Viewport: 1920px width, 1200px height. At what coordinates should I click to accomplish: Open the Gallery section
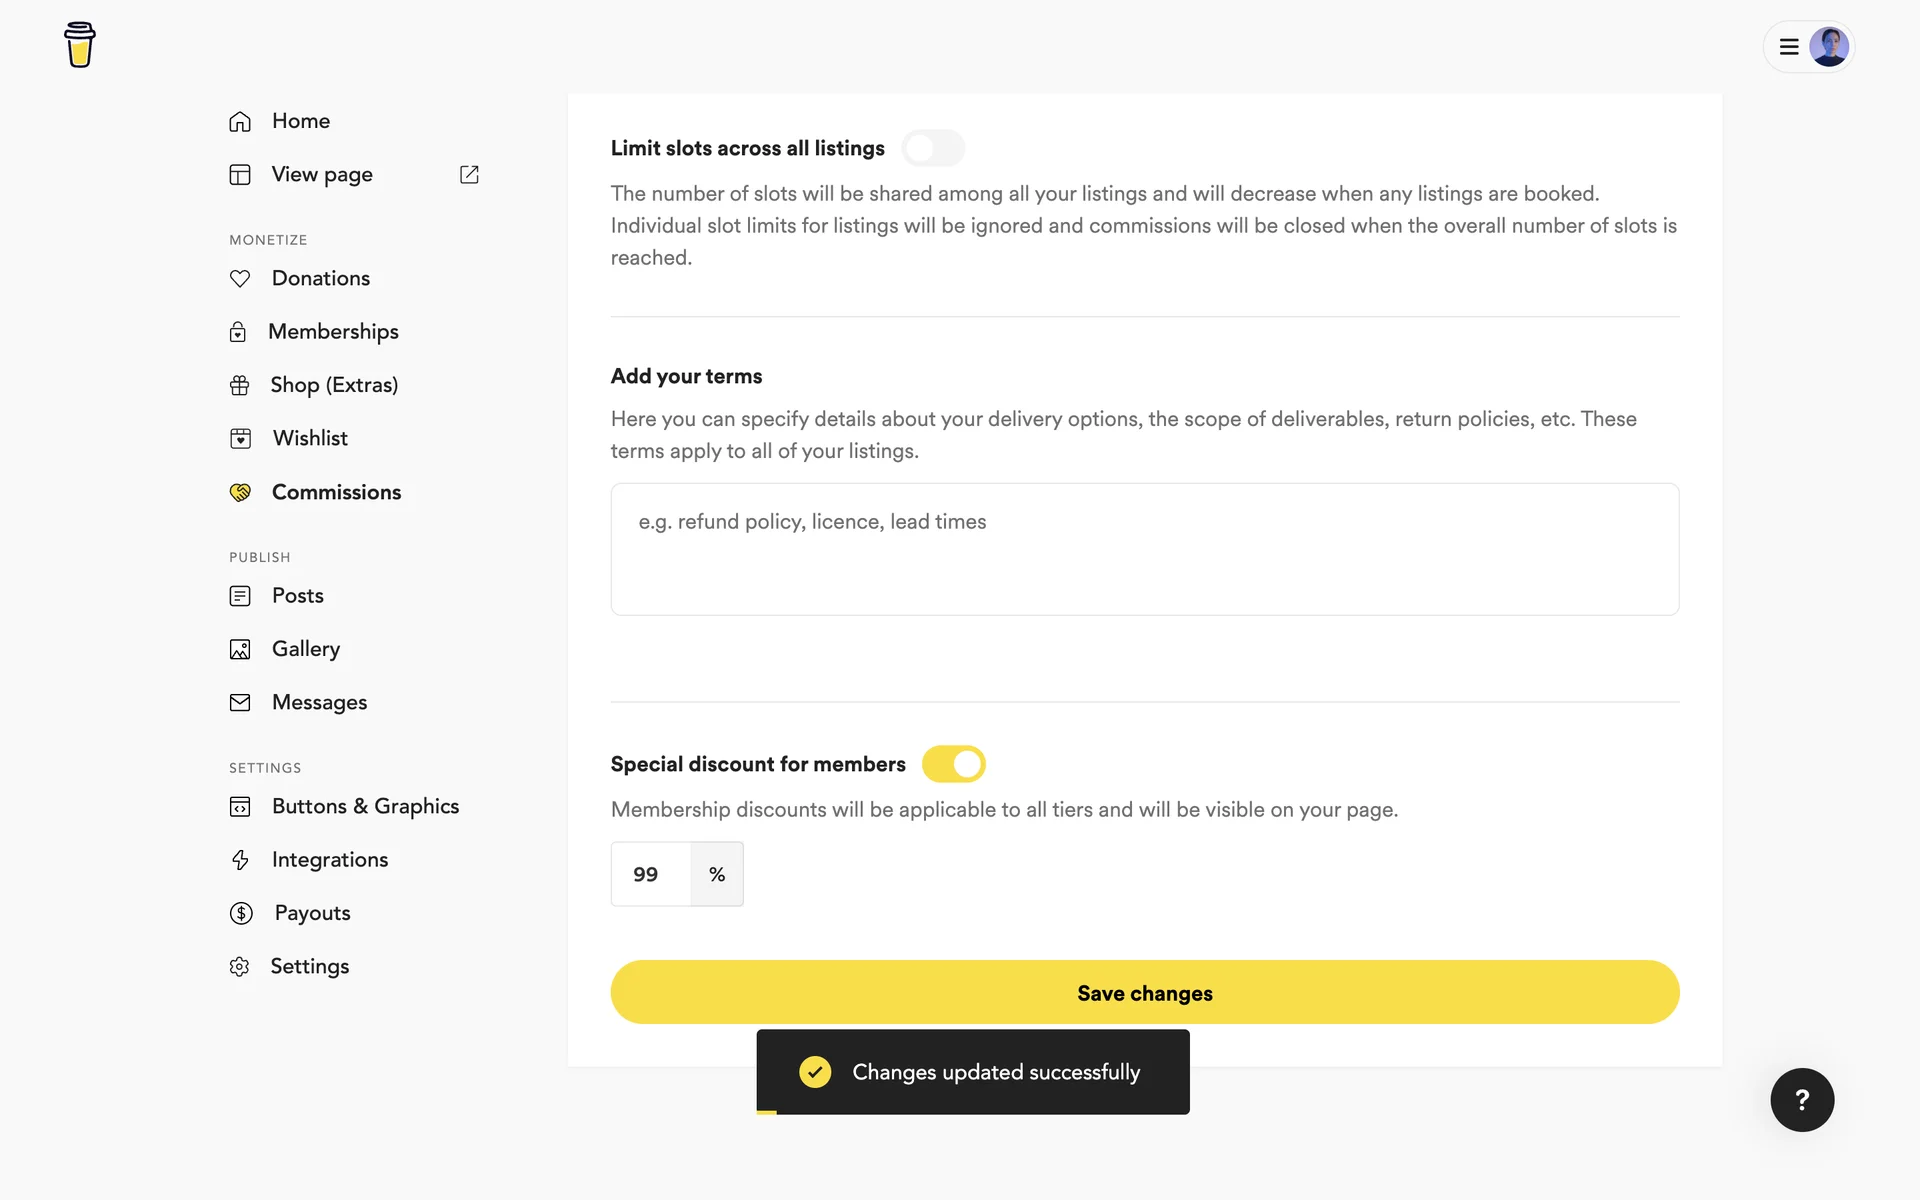tap(305, 649)
